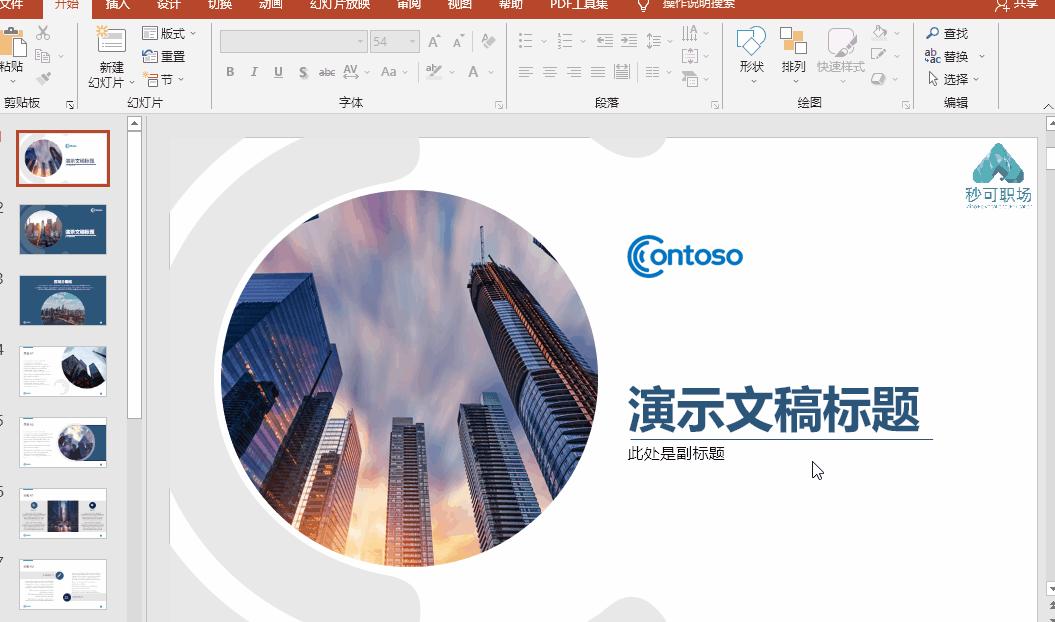Toggle bulleted list formatting
Screen dimensions: 1055x622
(x=525, y=41)
